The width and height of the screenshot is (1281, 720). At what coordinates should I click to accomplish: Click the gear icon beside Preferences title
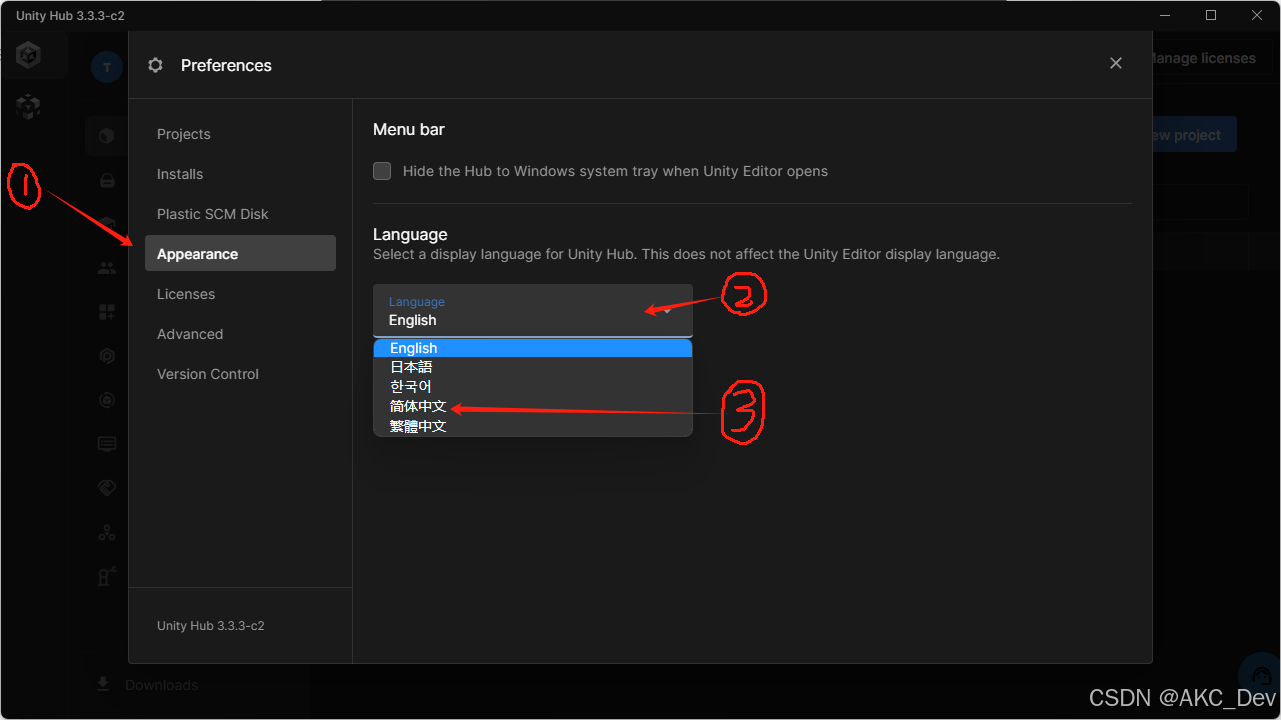[x=155, y=65]
